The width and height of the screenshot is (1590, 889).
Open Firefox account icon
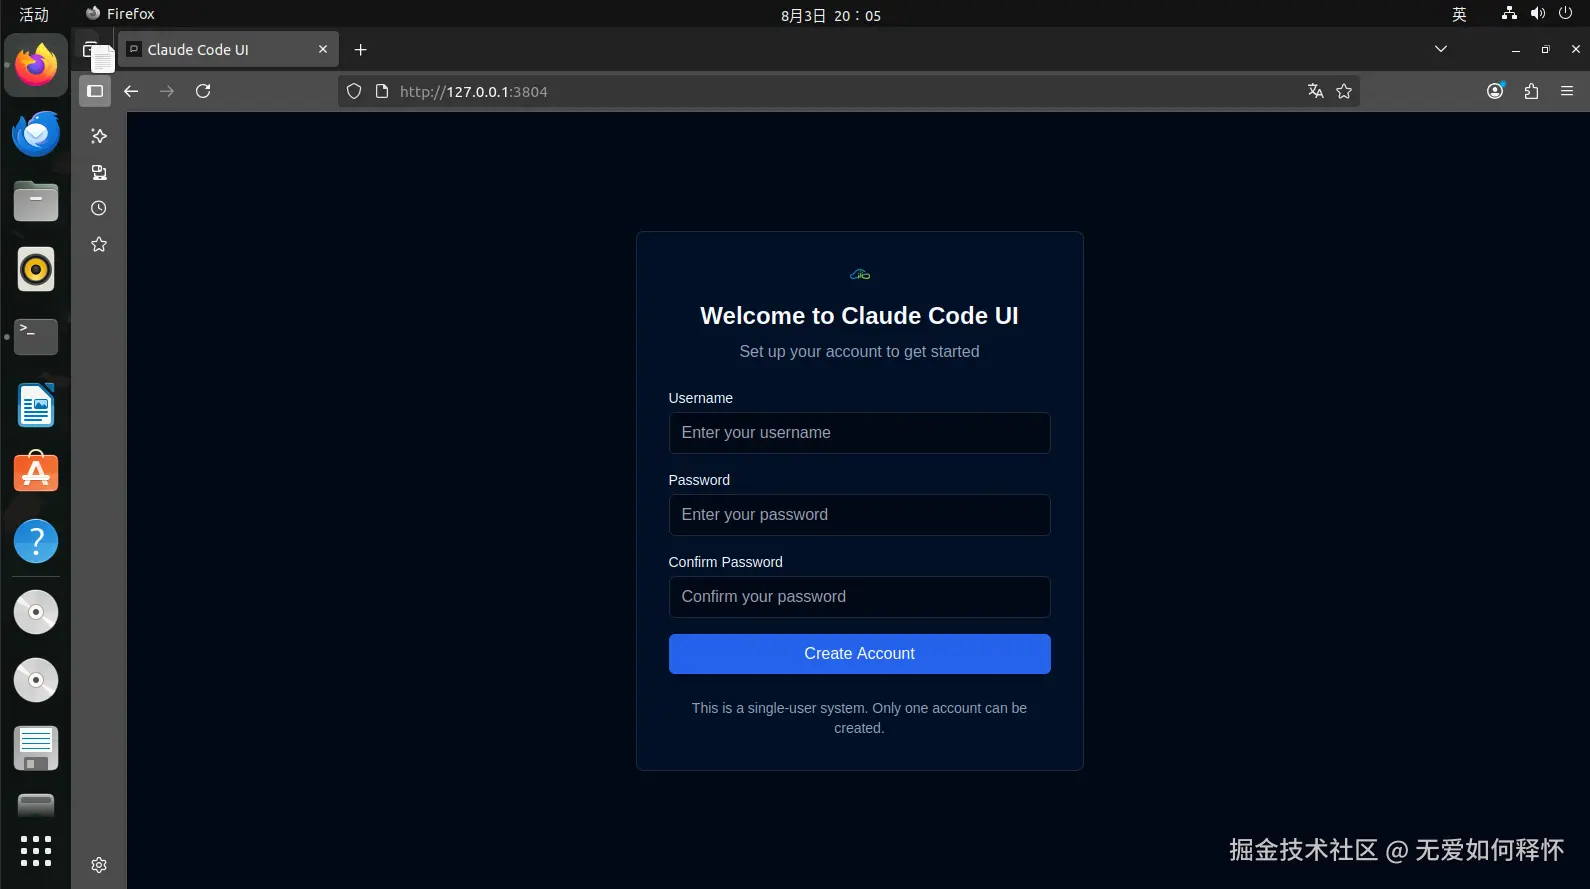(1495, 91)
